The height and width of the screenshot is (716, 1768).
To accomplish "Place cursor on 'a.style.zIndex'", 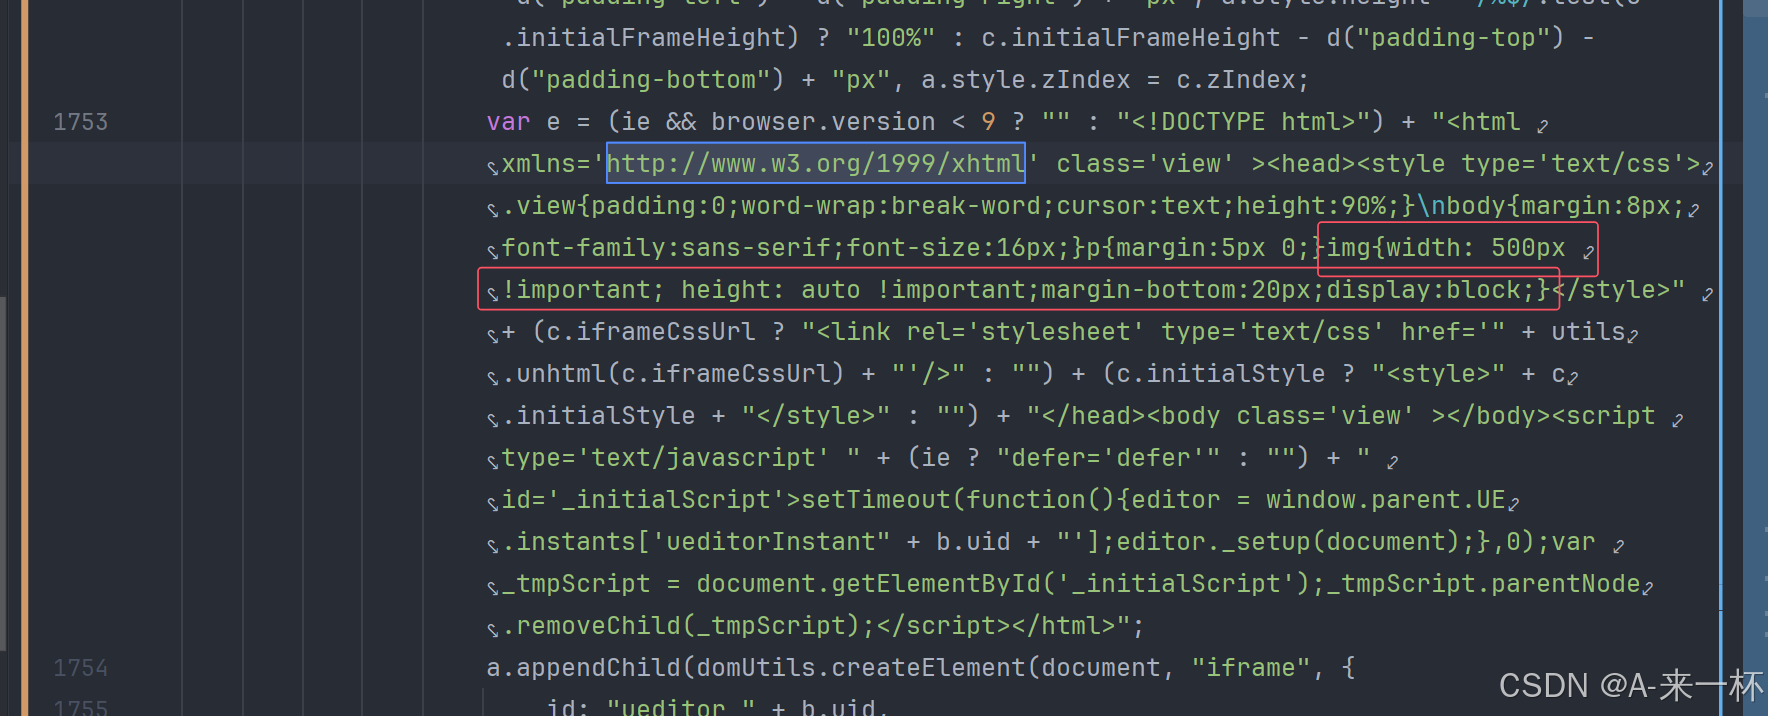I will tap(1026, 79).
